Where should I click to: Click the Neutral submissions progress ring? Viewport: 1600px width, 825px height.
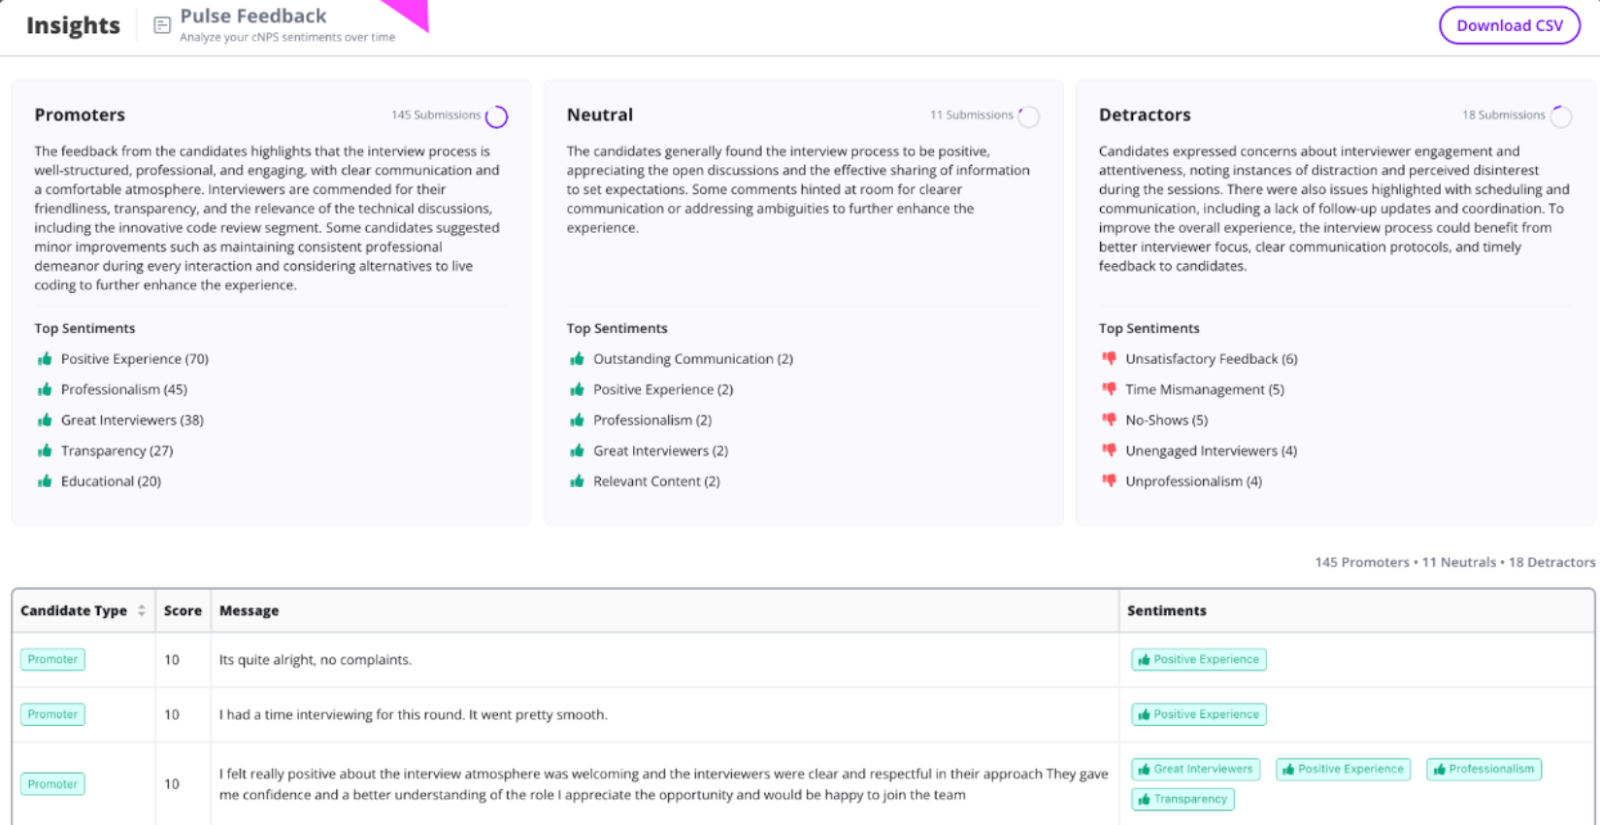click(1028, 117)
